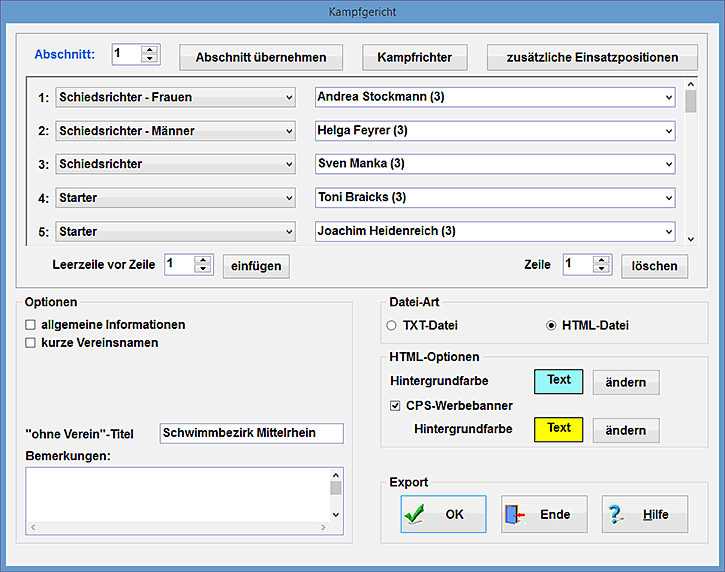Increase the Abschnitt number with up arrow
Image resolution: width=725 pixels, height=572 pixels.
coord(150,50)
